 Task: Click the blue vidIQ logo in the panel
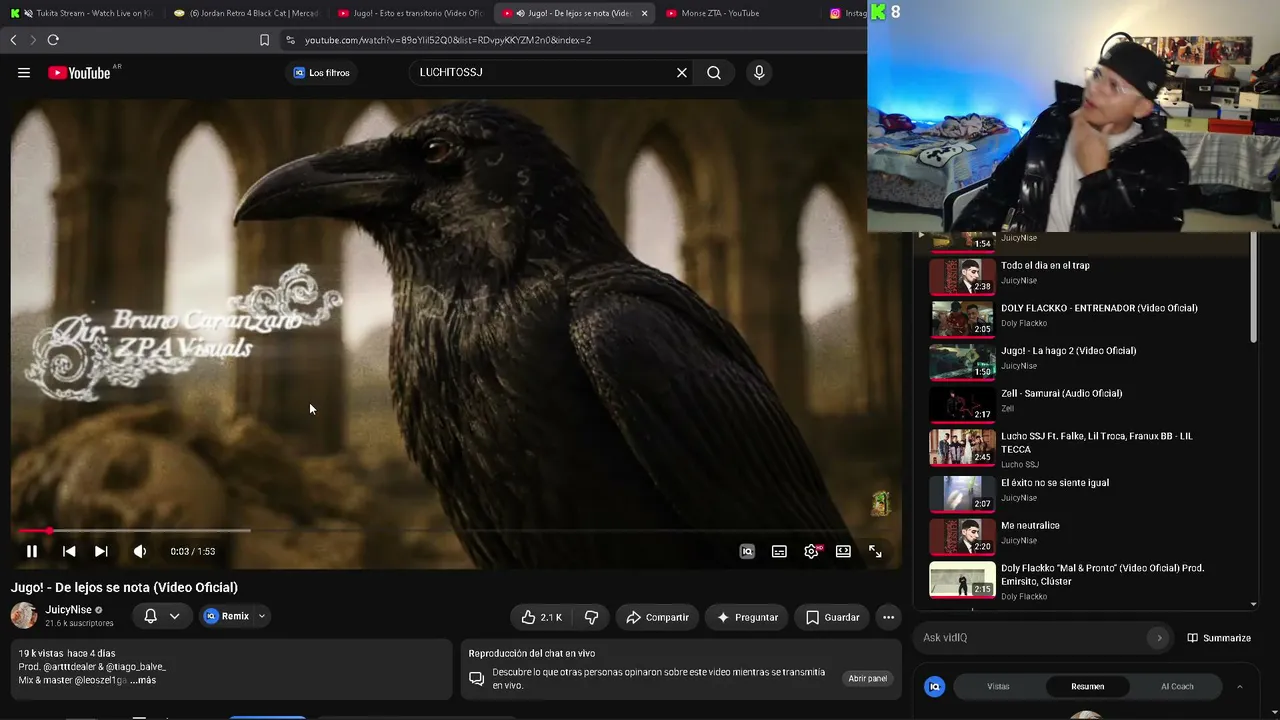(x=935, y=687)
